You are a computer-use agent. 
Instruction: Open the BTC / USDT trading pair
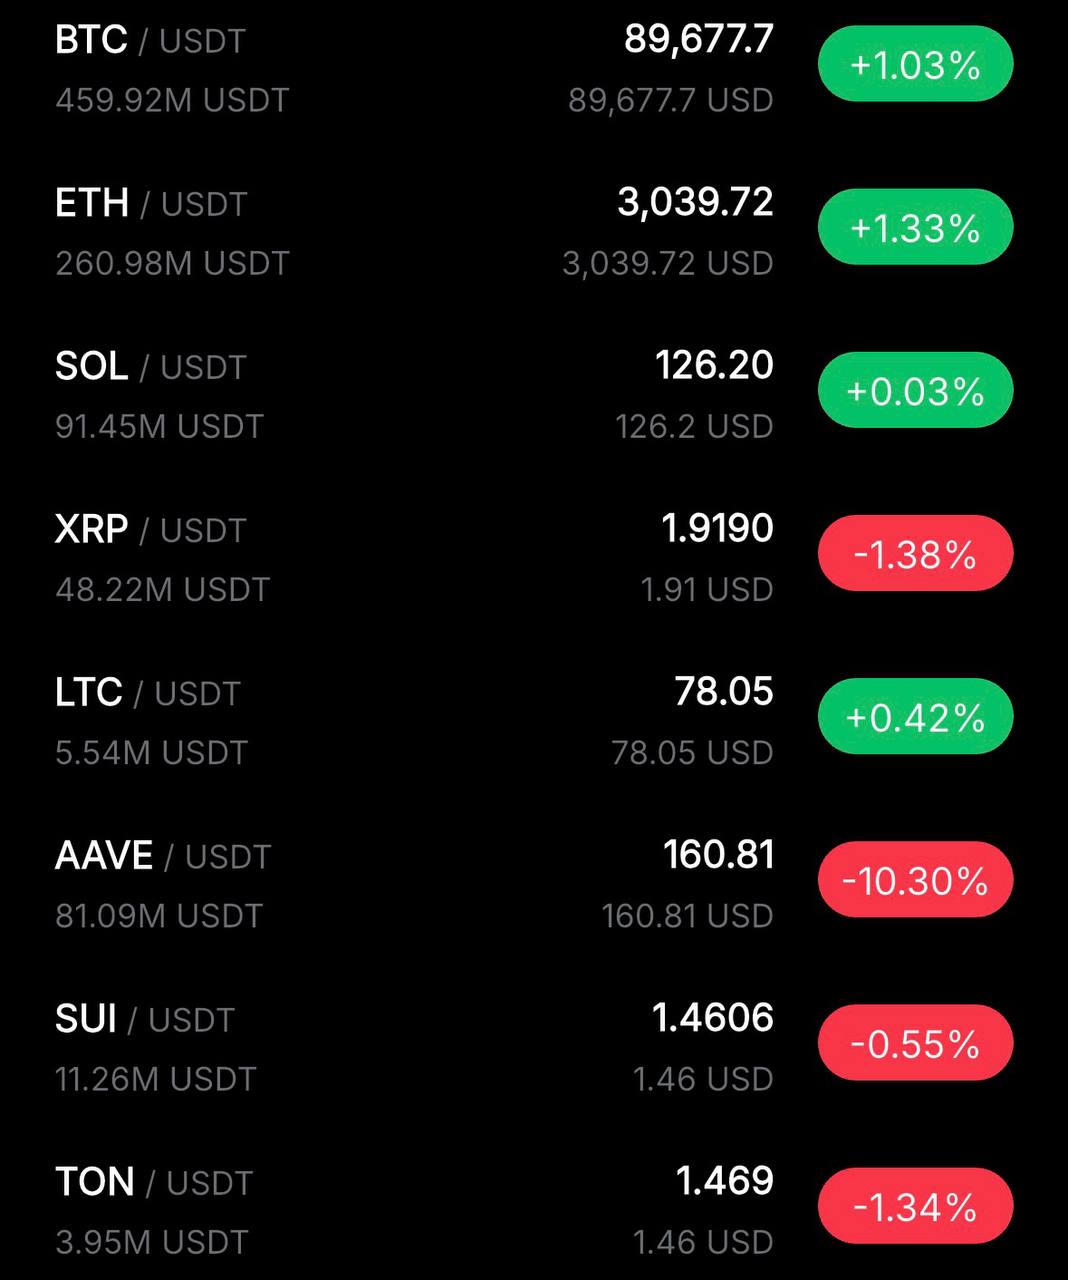tap(150, 41)
